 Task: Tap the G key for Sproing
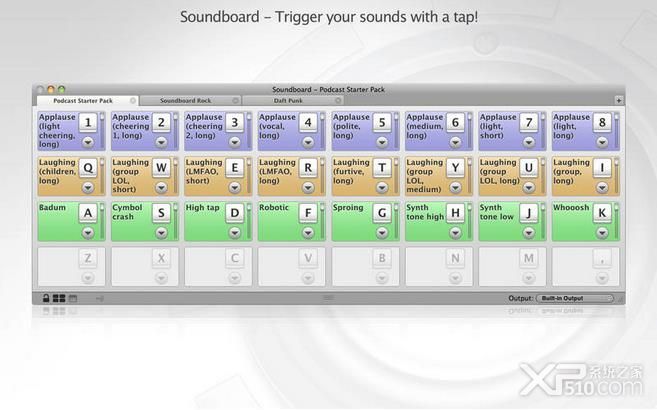click(x=382, y=213)
